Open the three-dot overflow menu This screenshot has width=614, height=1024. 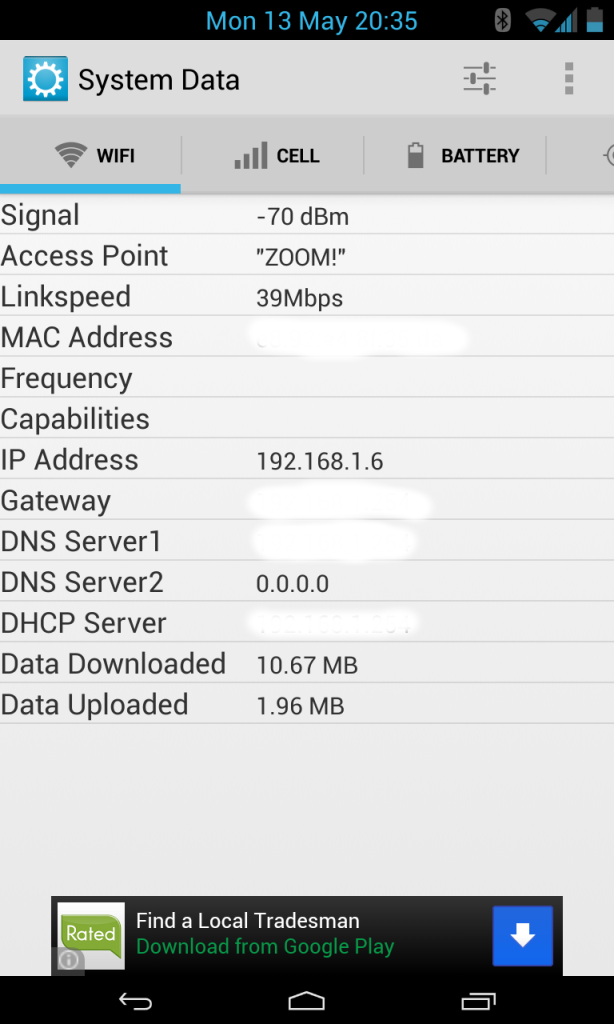[x=568, y=79]
